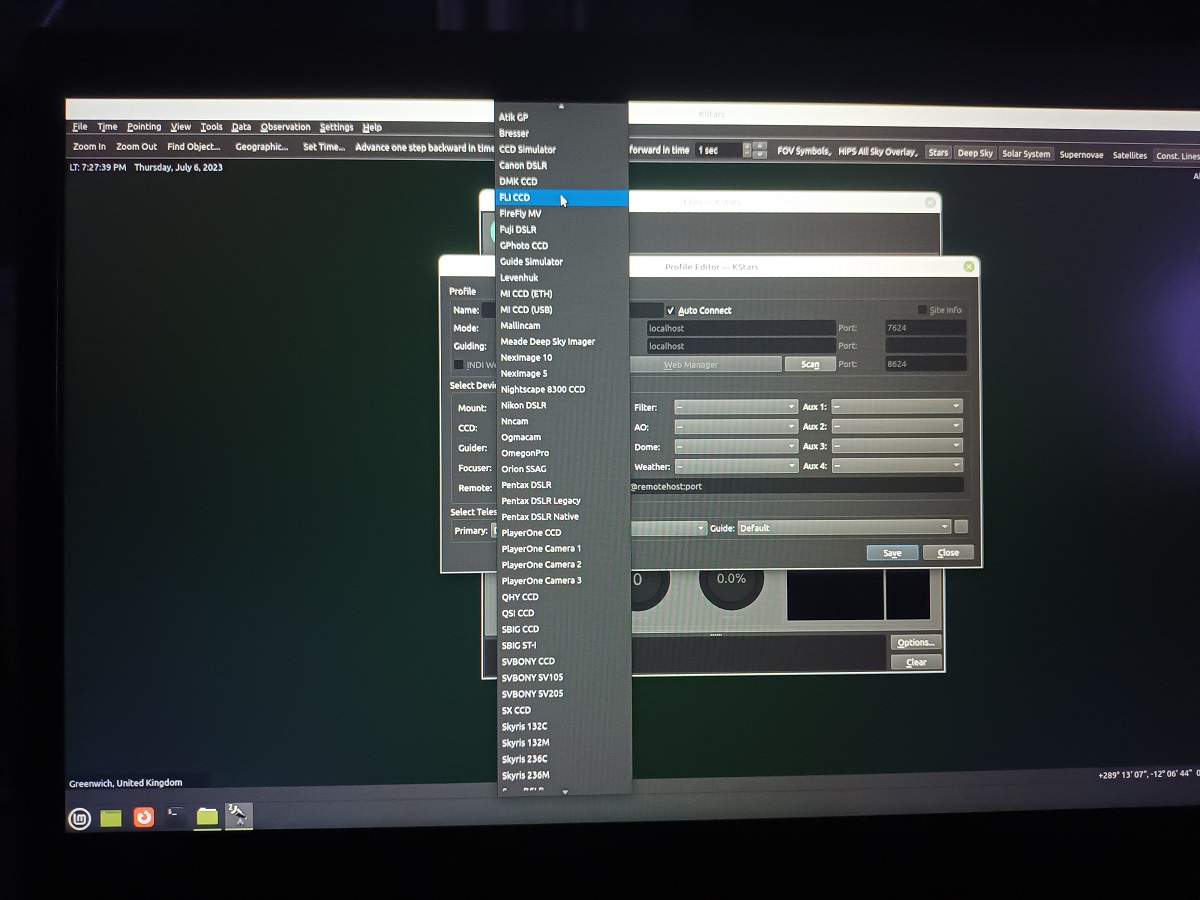Click the Options... button in Ekos
The height and width of the screenshot is (900, 1200).
915,642
